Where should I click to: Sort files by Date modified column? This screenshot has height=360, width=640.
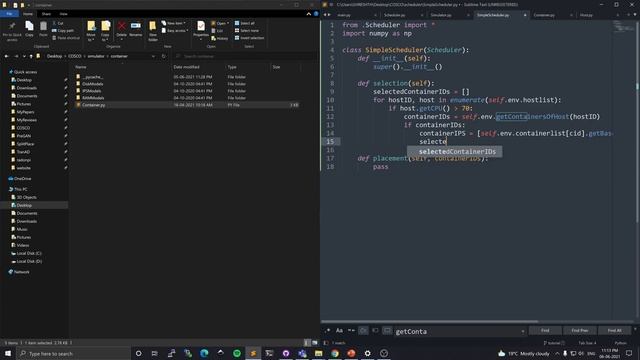[x=186, y=67]
